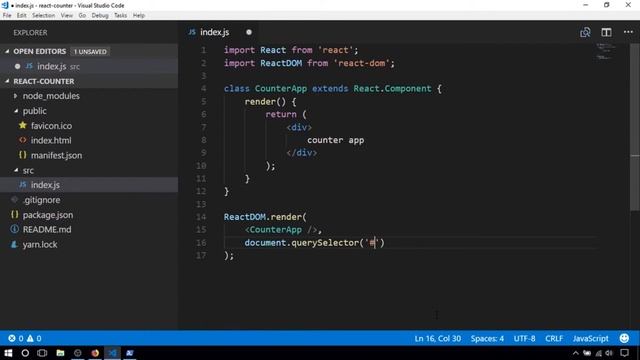Select index.js under the src folder
This screenshot has width=640, height=360.
[89, 185]
